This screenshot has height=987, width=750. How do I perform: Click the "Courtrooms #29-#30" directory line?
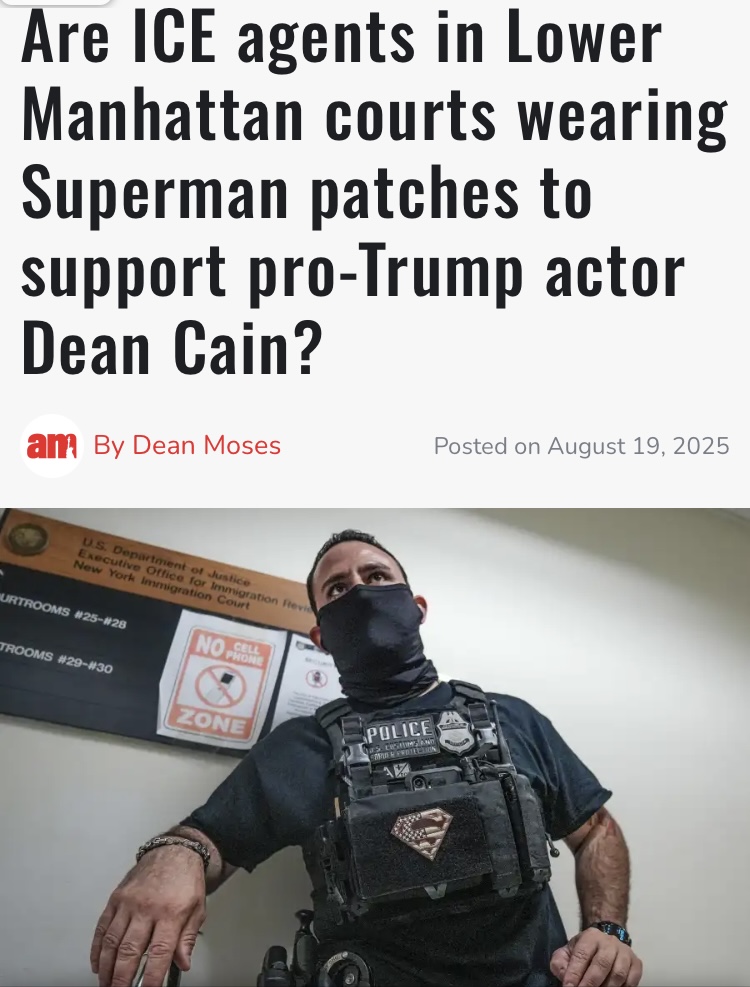[57, 657]
